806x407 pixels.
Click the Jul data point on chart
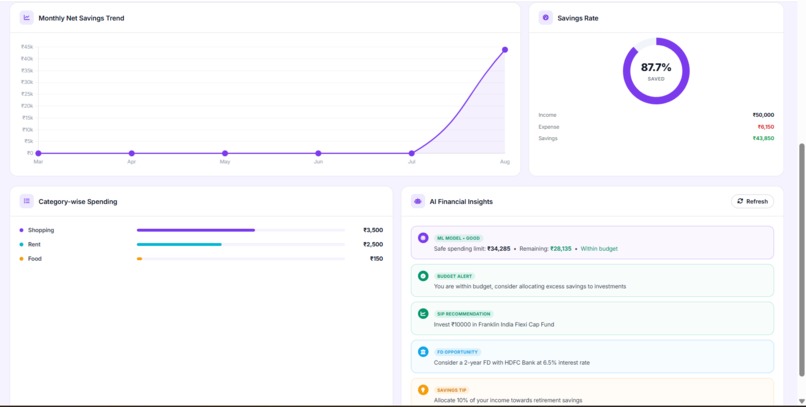coord(412,153)
